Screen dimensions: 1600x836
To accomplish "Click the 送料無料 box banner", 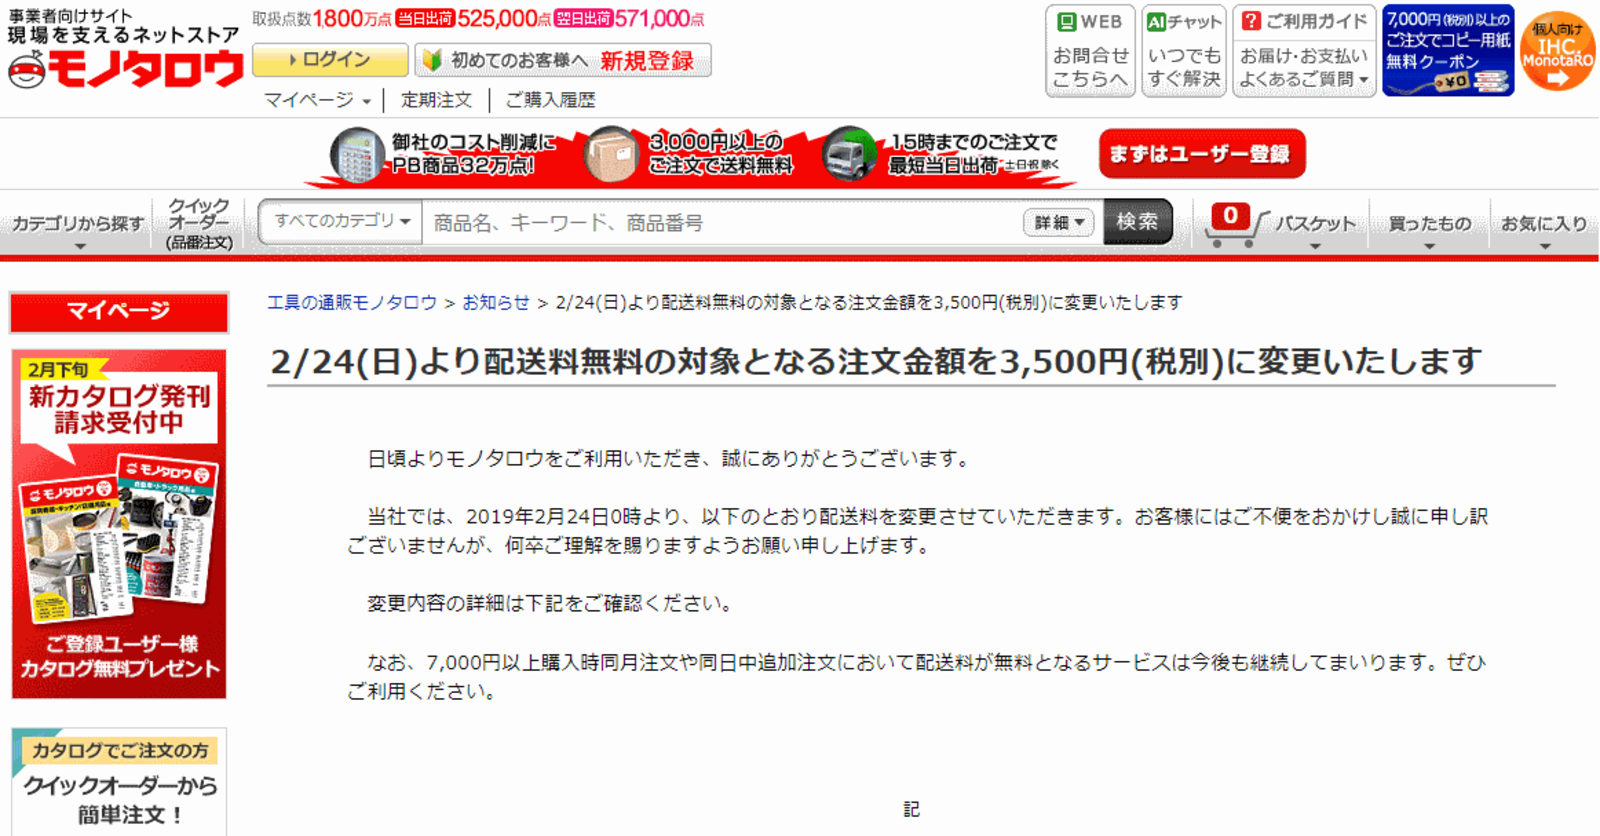I will coord(690,154).
